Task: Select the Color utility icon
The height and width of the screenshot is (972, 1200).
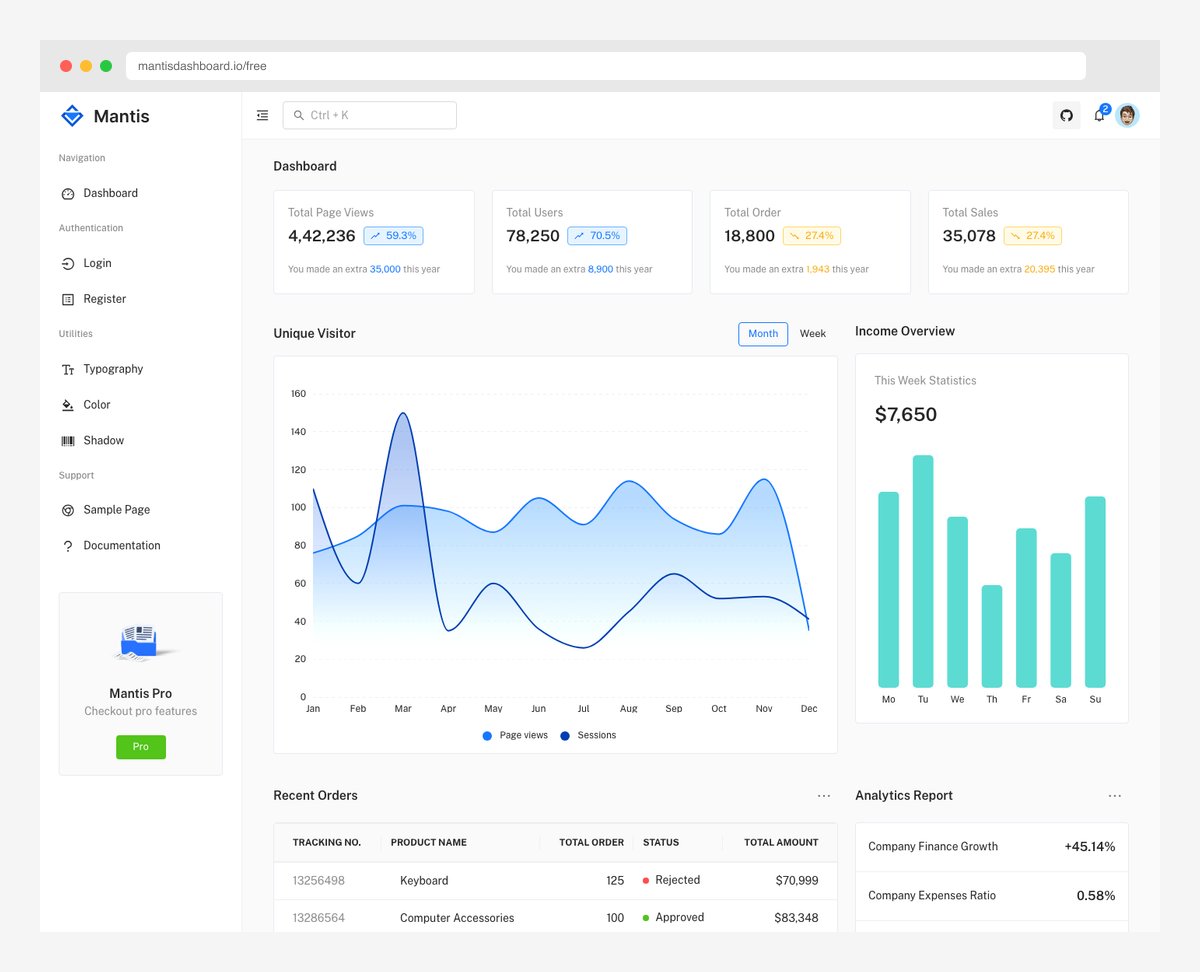Action: pos(68,404)
